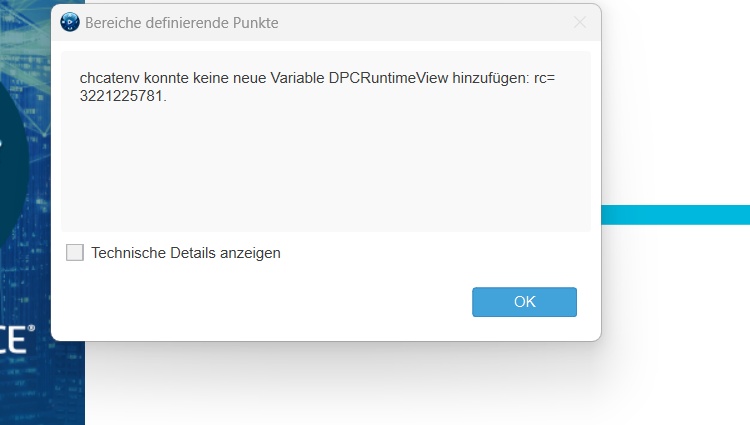Close the Bereiche definierende Punkte dialog

click(580, 22)
